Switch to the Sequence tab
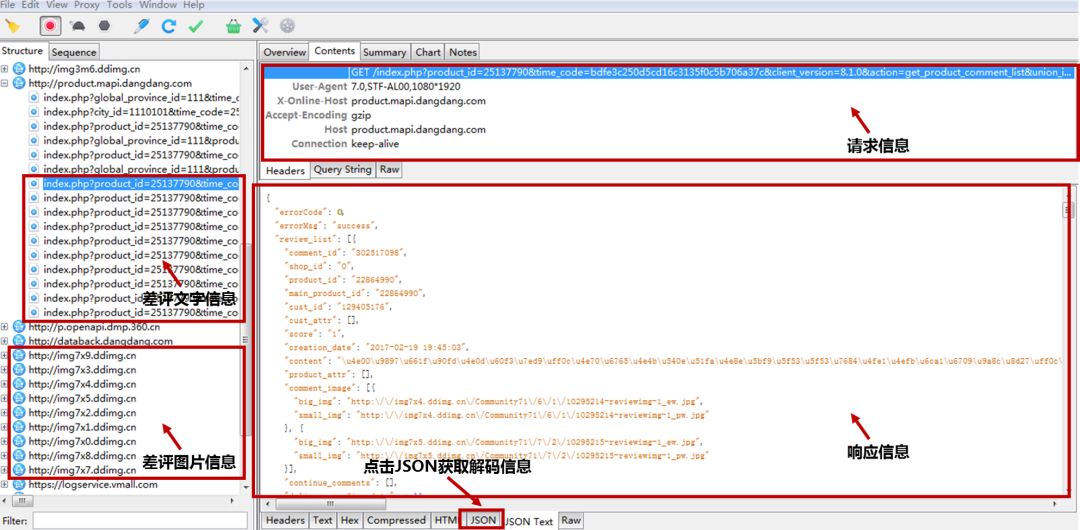The width and height of the screenshot is (1080, 530). tap(74, 52)
